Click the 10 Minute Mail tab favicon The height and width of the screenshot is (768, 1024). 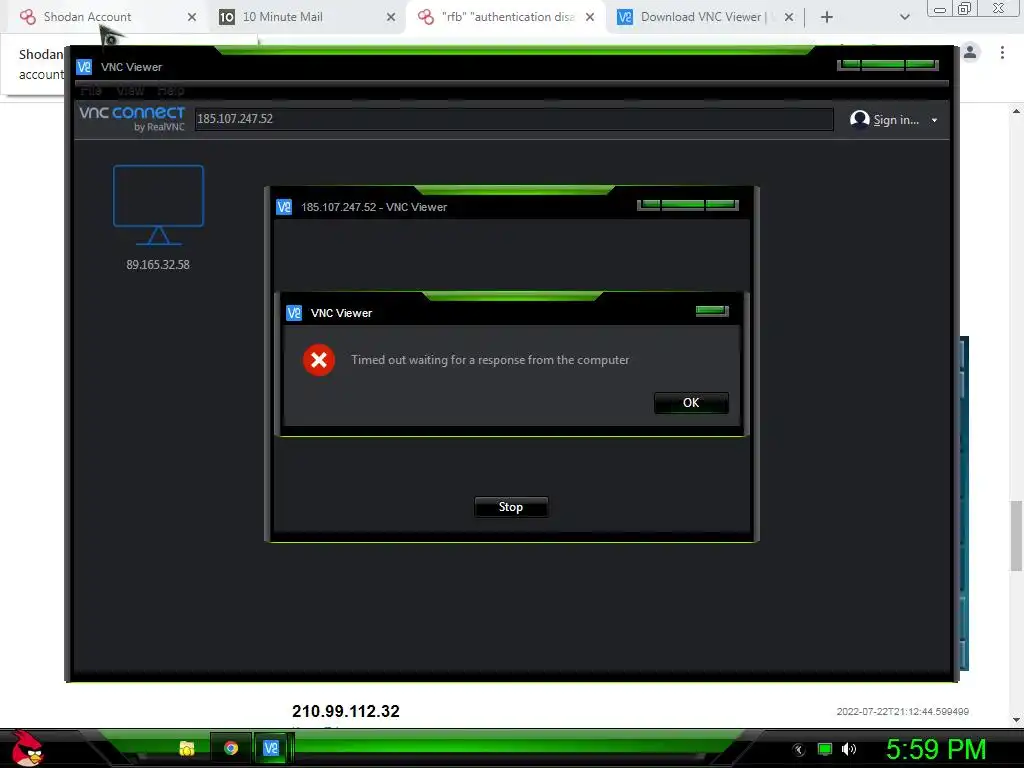[x=227, y=17]
